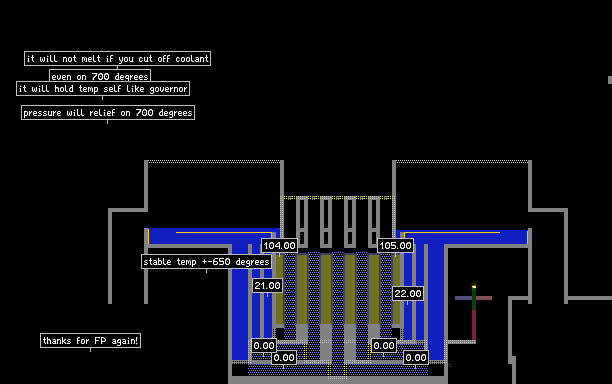Image resolution: width=612 pixels, height=384 pixels.
Task: Select the blue-gray horizontal bar left of green rod
Action: [463, 298]
